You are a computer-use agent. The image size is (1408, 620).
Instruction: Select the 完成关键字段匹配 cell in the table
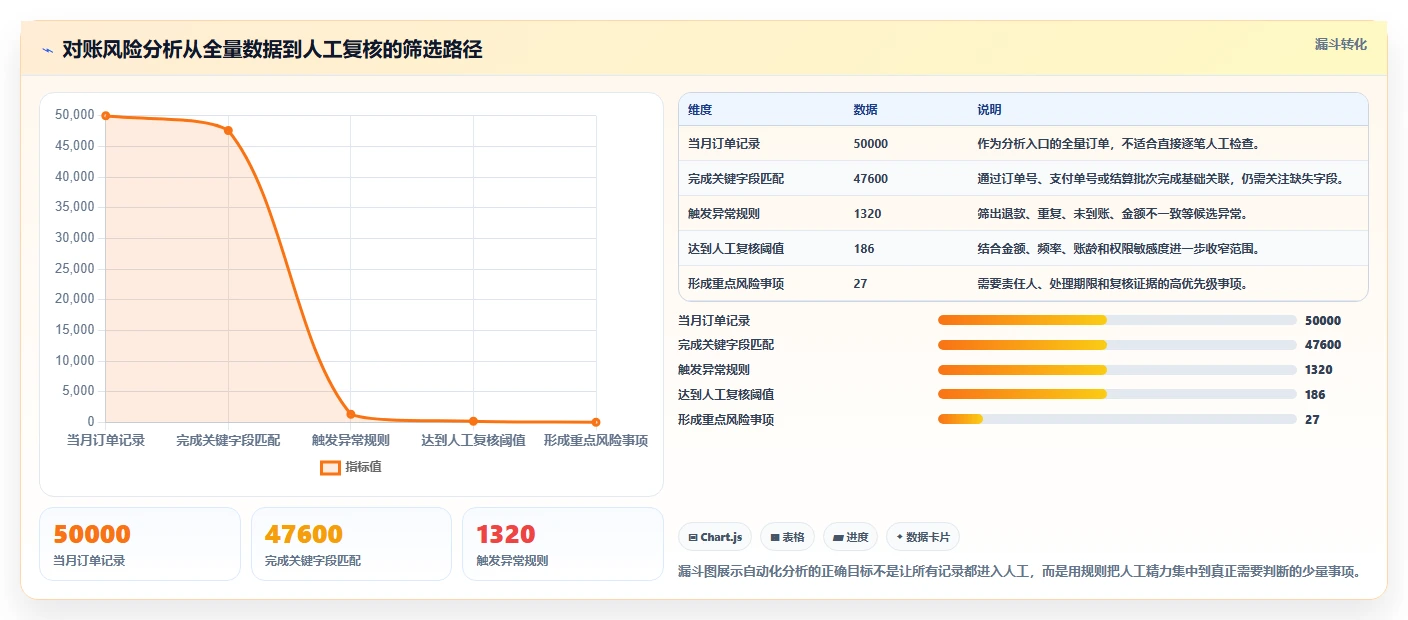click(x=736, y=179)
